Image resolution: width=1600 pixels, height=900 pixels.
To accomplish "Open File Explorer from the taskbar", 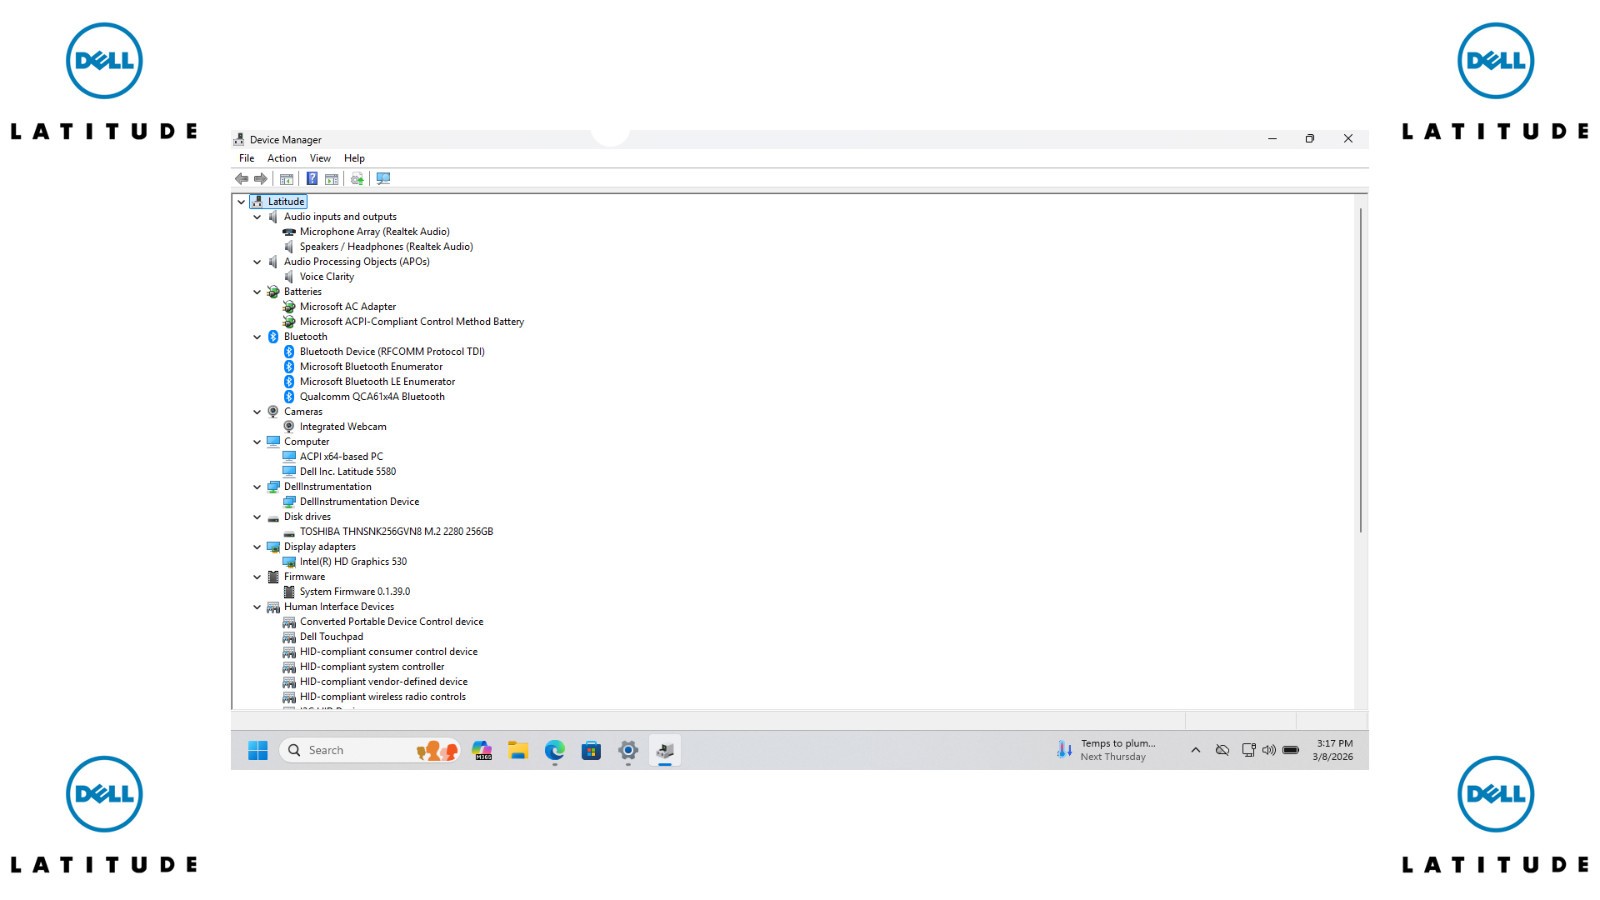I will coord(518,751).
